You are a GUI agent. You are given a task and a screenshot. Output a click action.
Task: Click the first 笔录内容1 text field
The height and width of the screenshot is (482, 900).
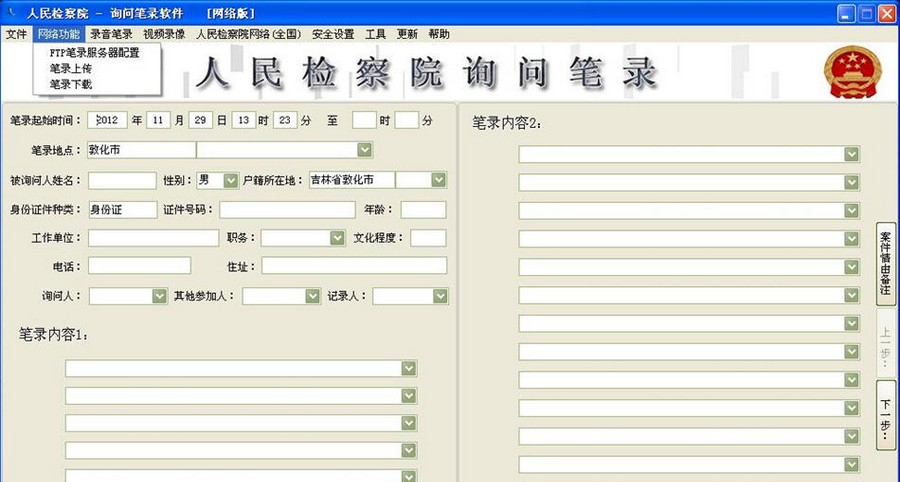coord(234,368)
